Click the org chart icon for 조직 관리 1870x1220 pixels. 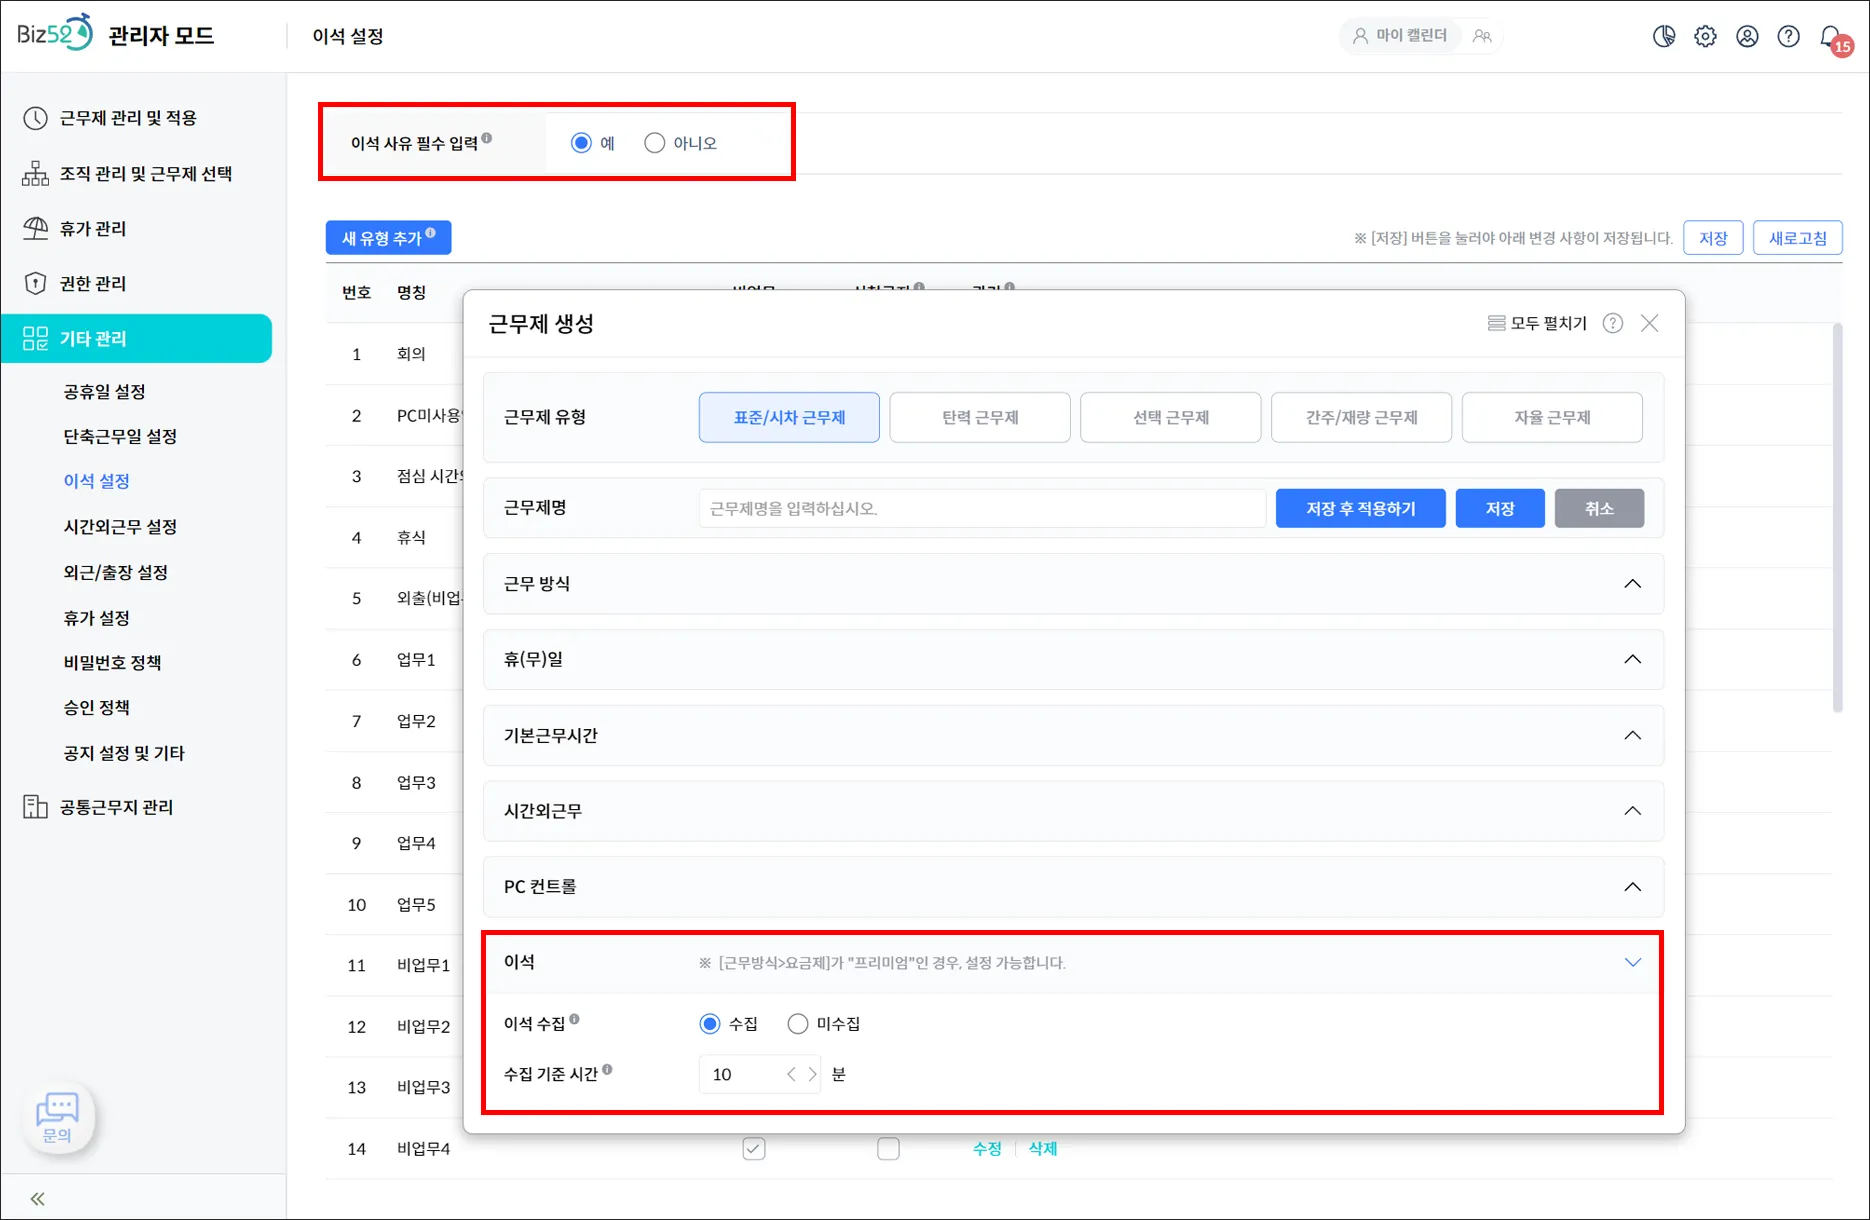(x=35, y=173)
